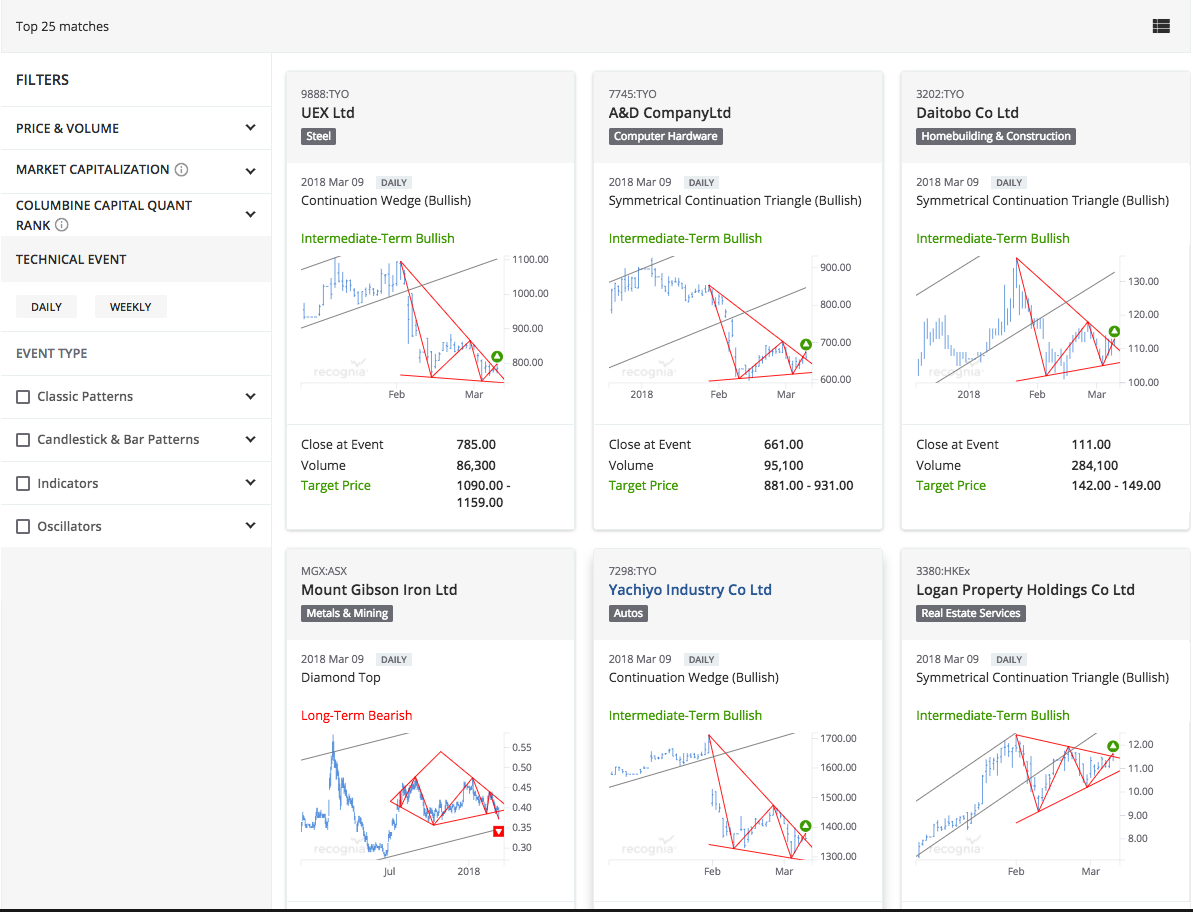1193x912 pixels.
Task: Check the Indicators filter
Action: [22, 483]
